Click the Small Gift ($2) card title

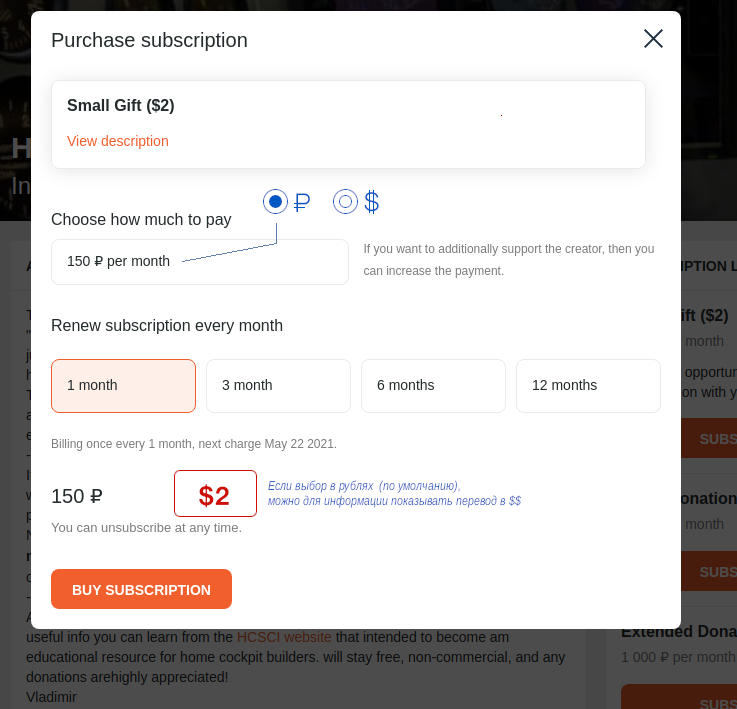point(121,105)
